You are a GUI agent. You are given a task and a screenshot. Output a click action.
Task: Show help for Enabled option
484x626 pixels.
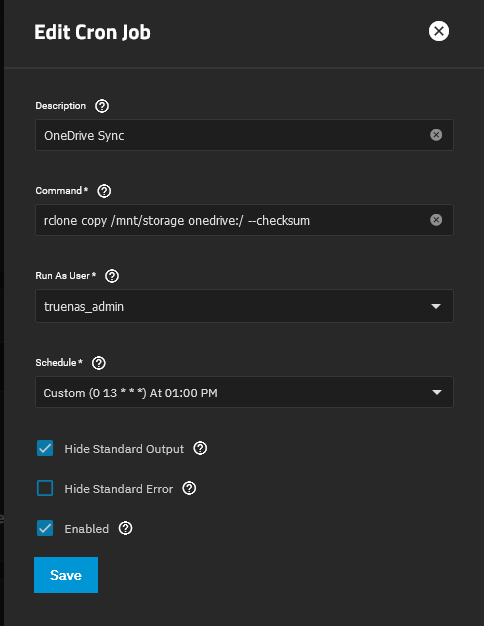point(125,529)
